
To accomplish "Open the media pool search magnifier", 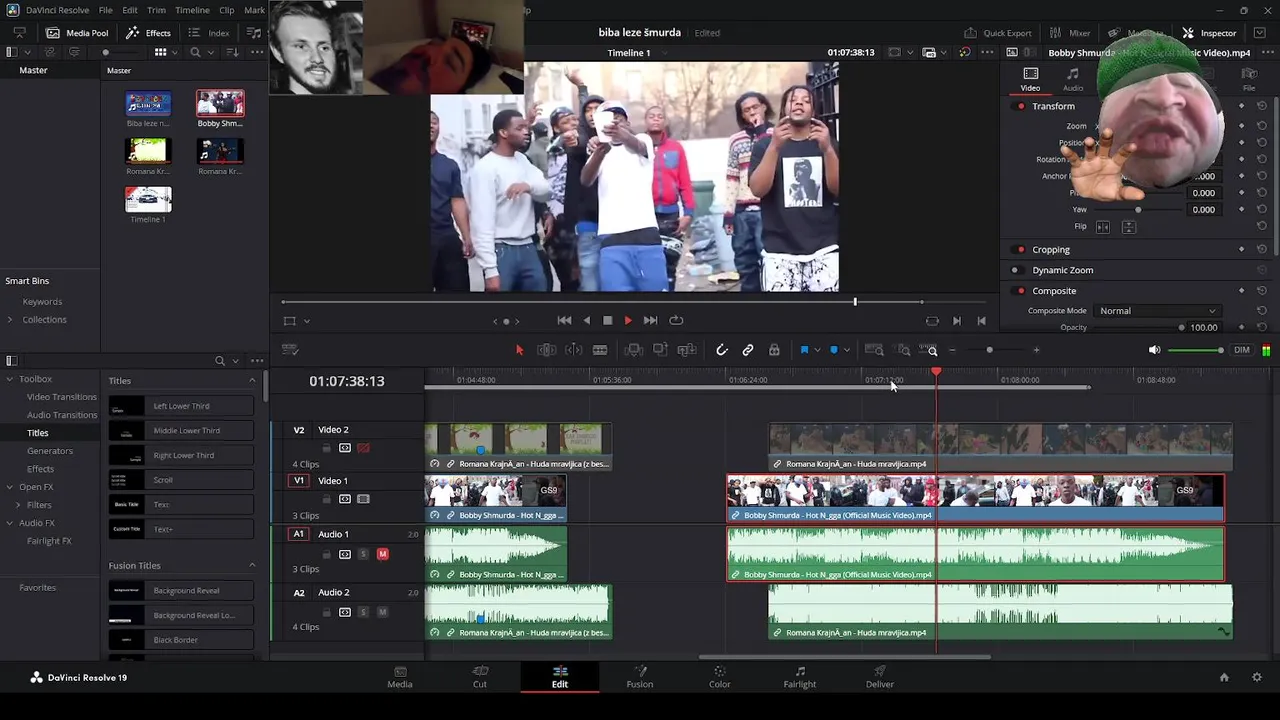I will click(195, 52).
